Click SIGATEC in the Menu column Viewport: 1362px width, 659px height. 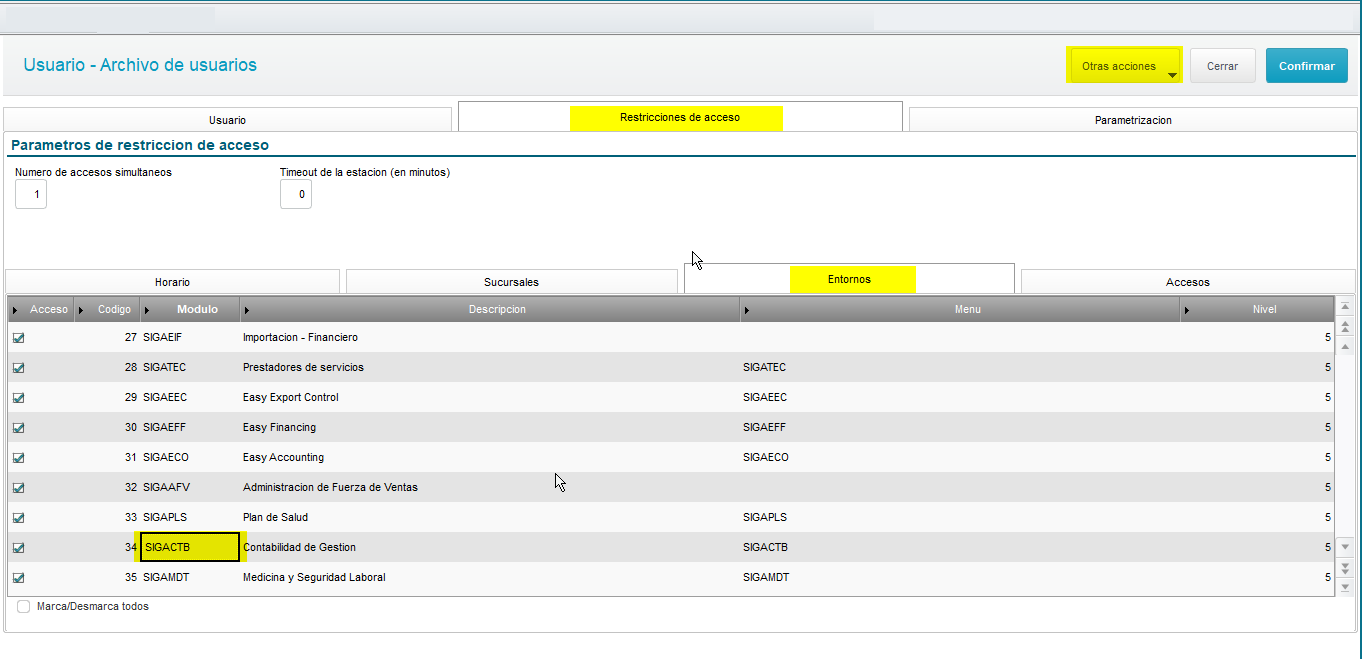pos(765,367)
